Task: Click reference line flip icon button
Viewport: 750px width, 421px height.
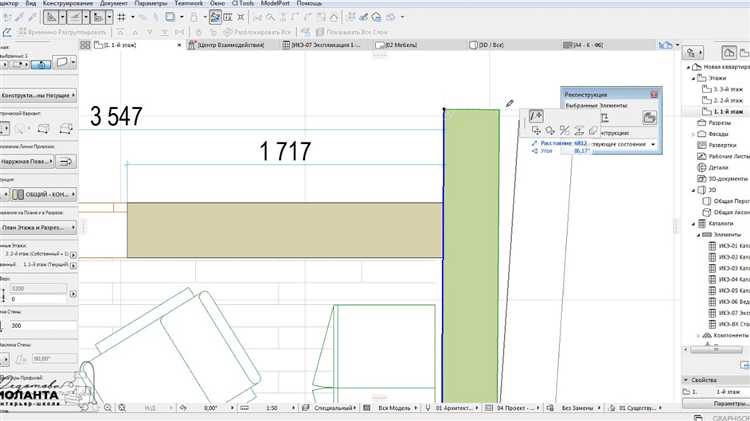Action: (66, 162)
